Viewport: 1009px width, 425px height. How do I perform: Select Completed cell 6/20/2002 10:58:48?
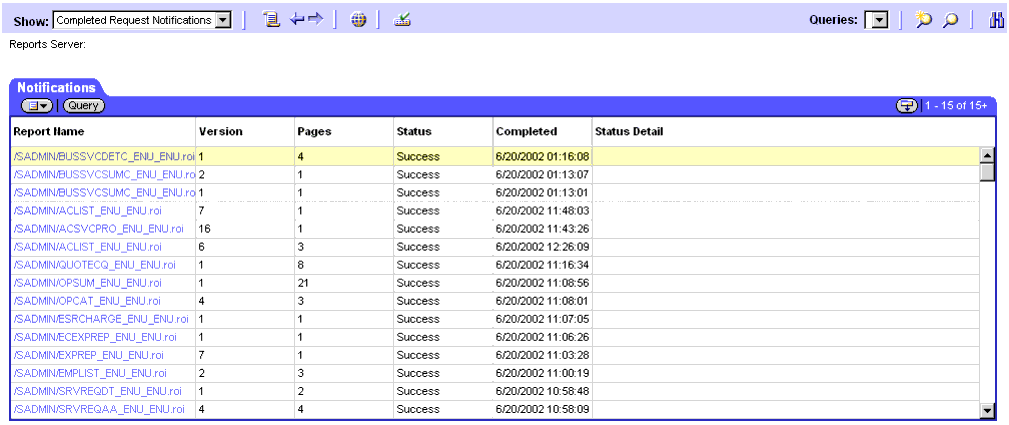pyautogui.click(x=542, y=391)
